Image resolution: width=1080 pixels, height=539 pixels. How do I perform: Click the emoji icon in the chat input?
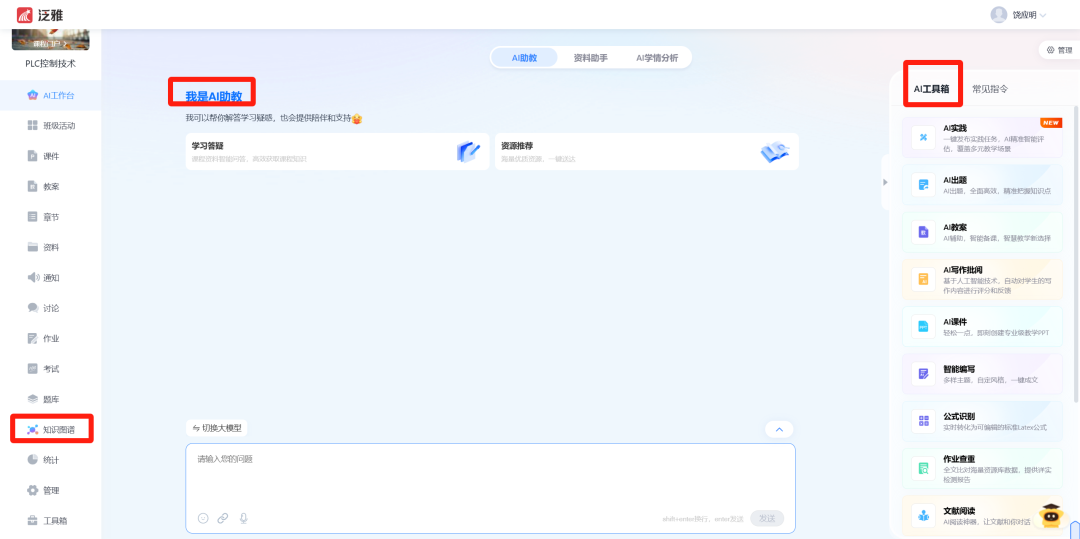pyautogui.click(x=203, y=518)
